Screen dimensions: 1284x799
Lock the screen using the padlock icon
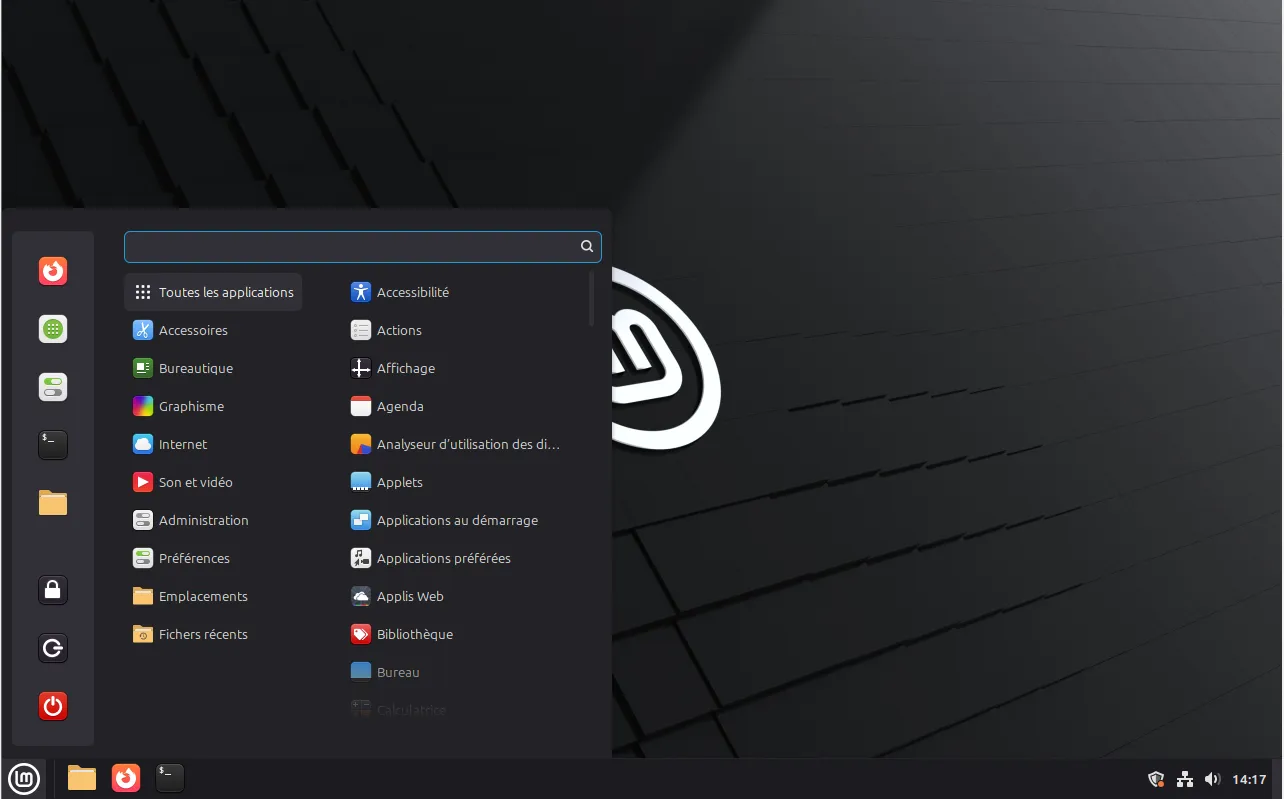53,590
